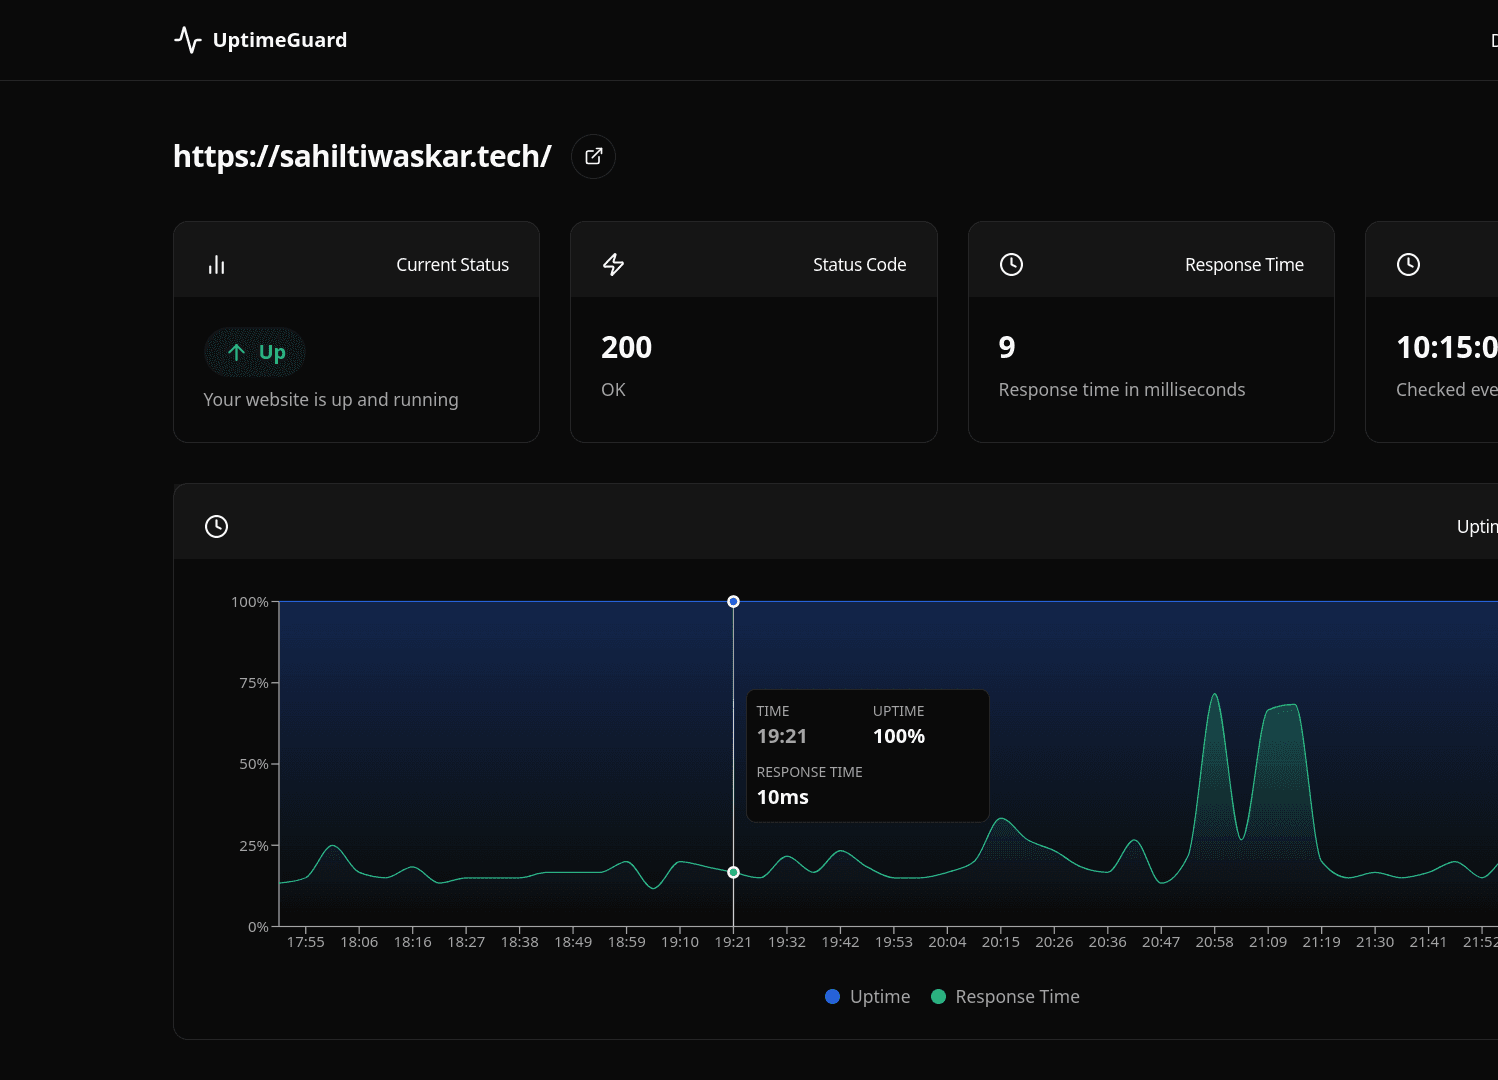
Task: Click the 10:15 time value
Action: coord(1447,347)
